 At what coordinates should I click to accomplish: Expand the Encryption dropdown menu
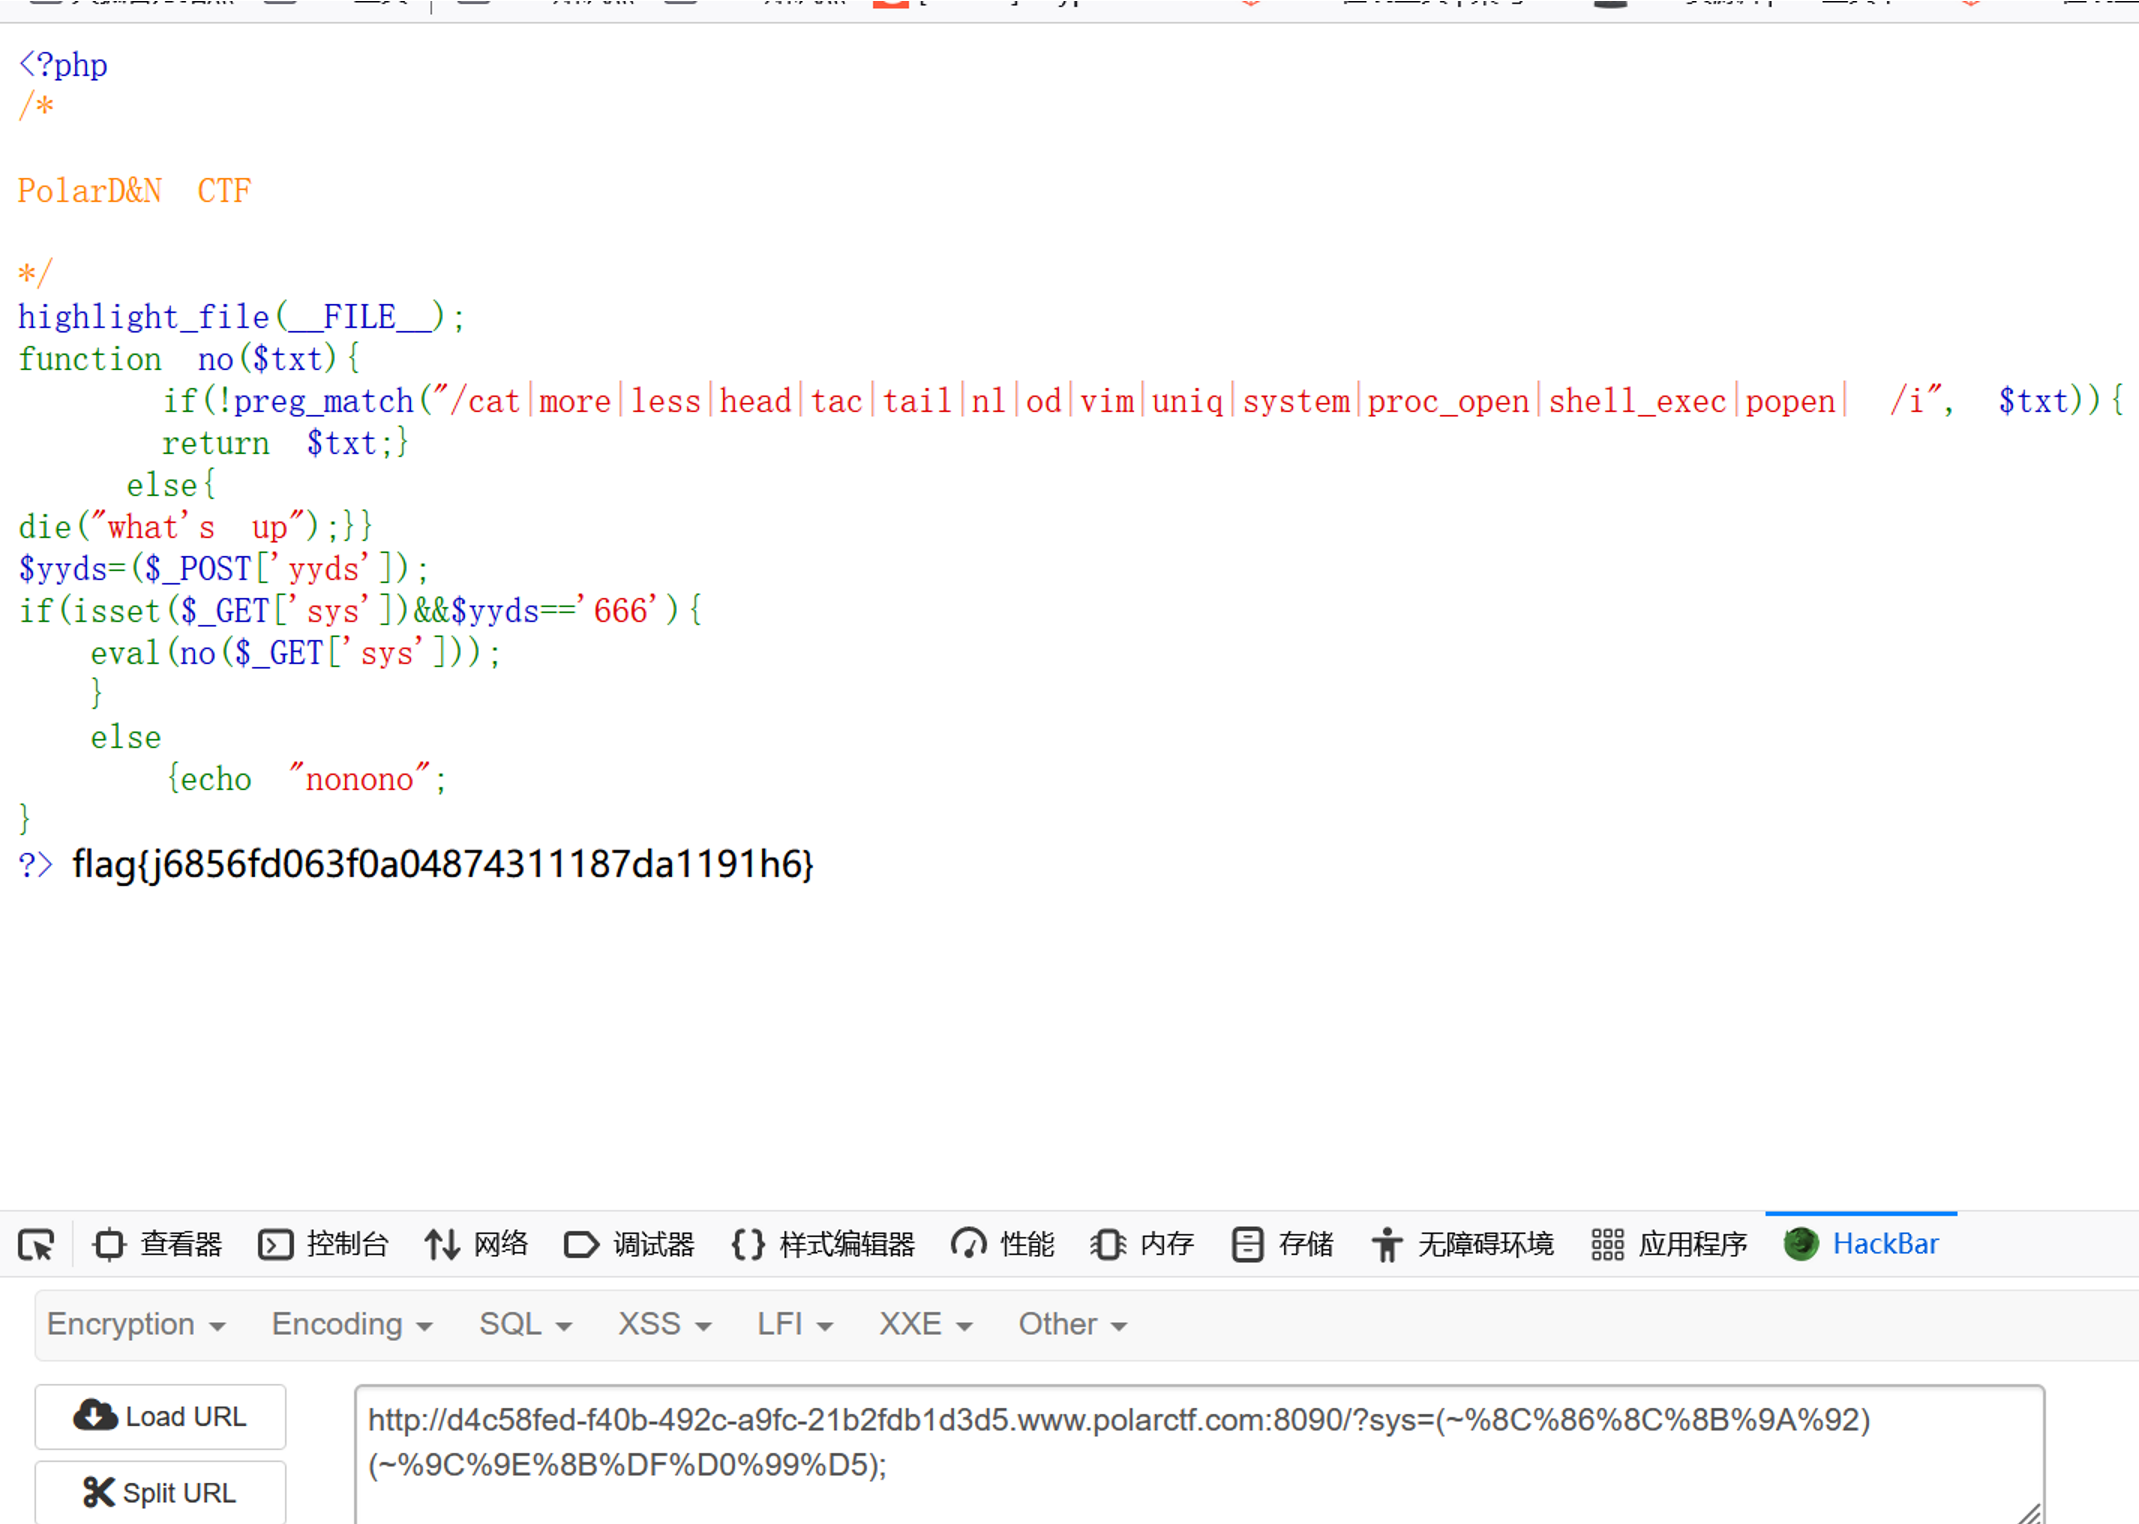136,1324
